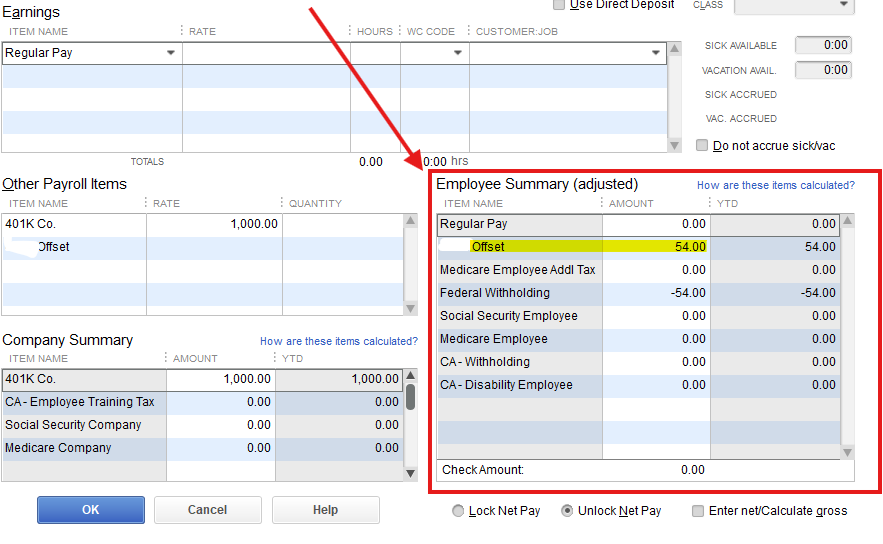Click the Company Summary scrollbar thumb
Image resolution: width=883 pixels, height=544 pixels.
(x=410, y=397)
